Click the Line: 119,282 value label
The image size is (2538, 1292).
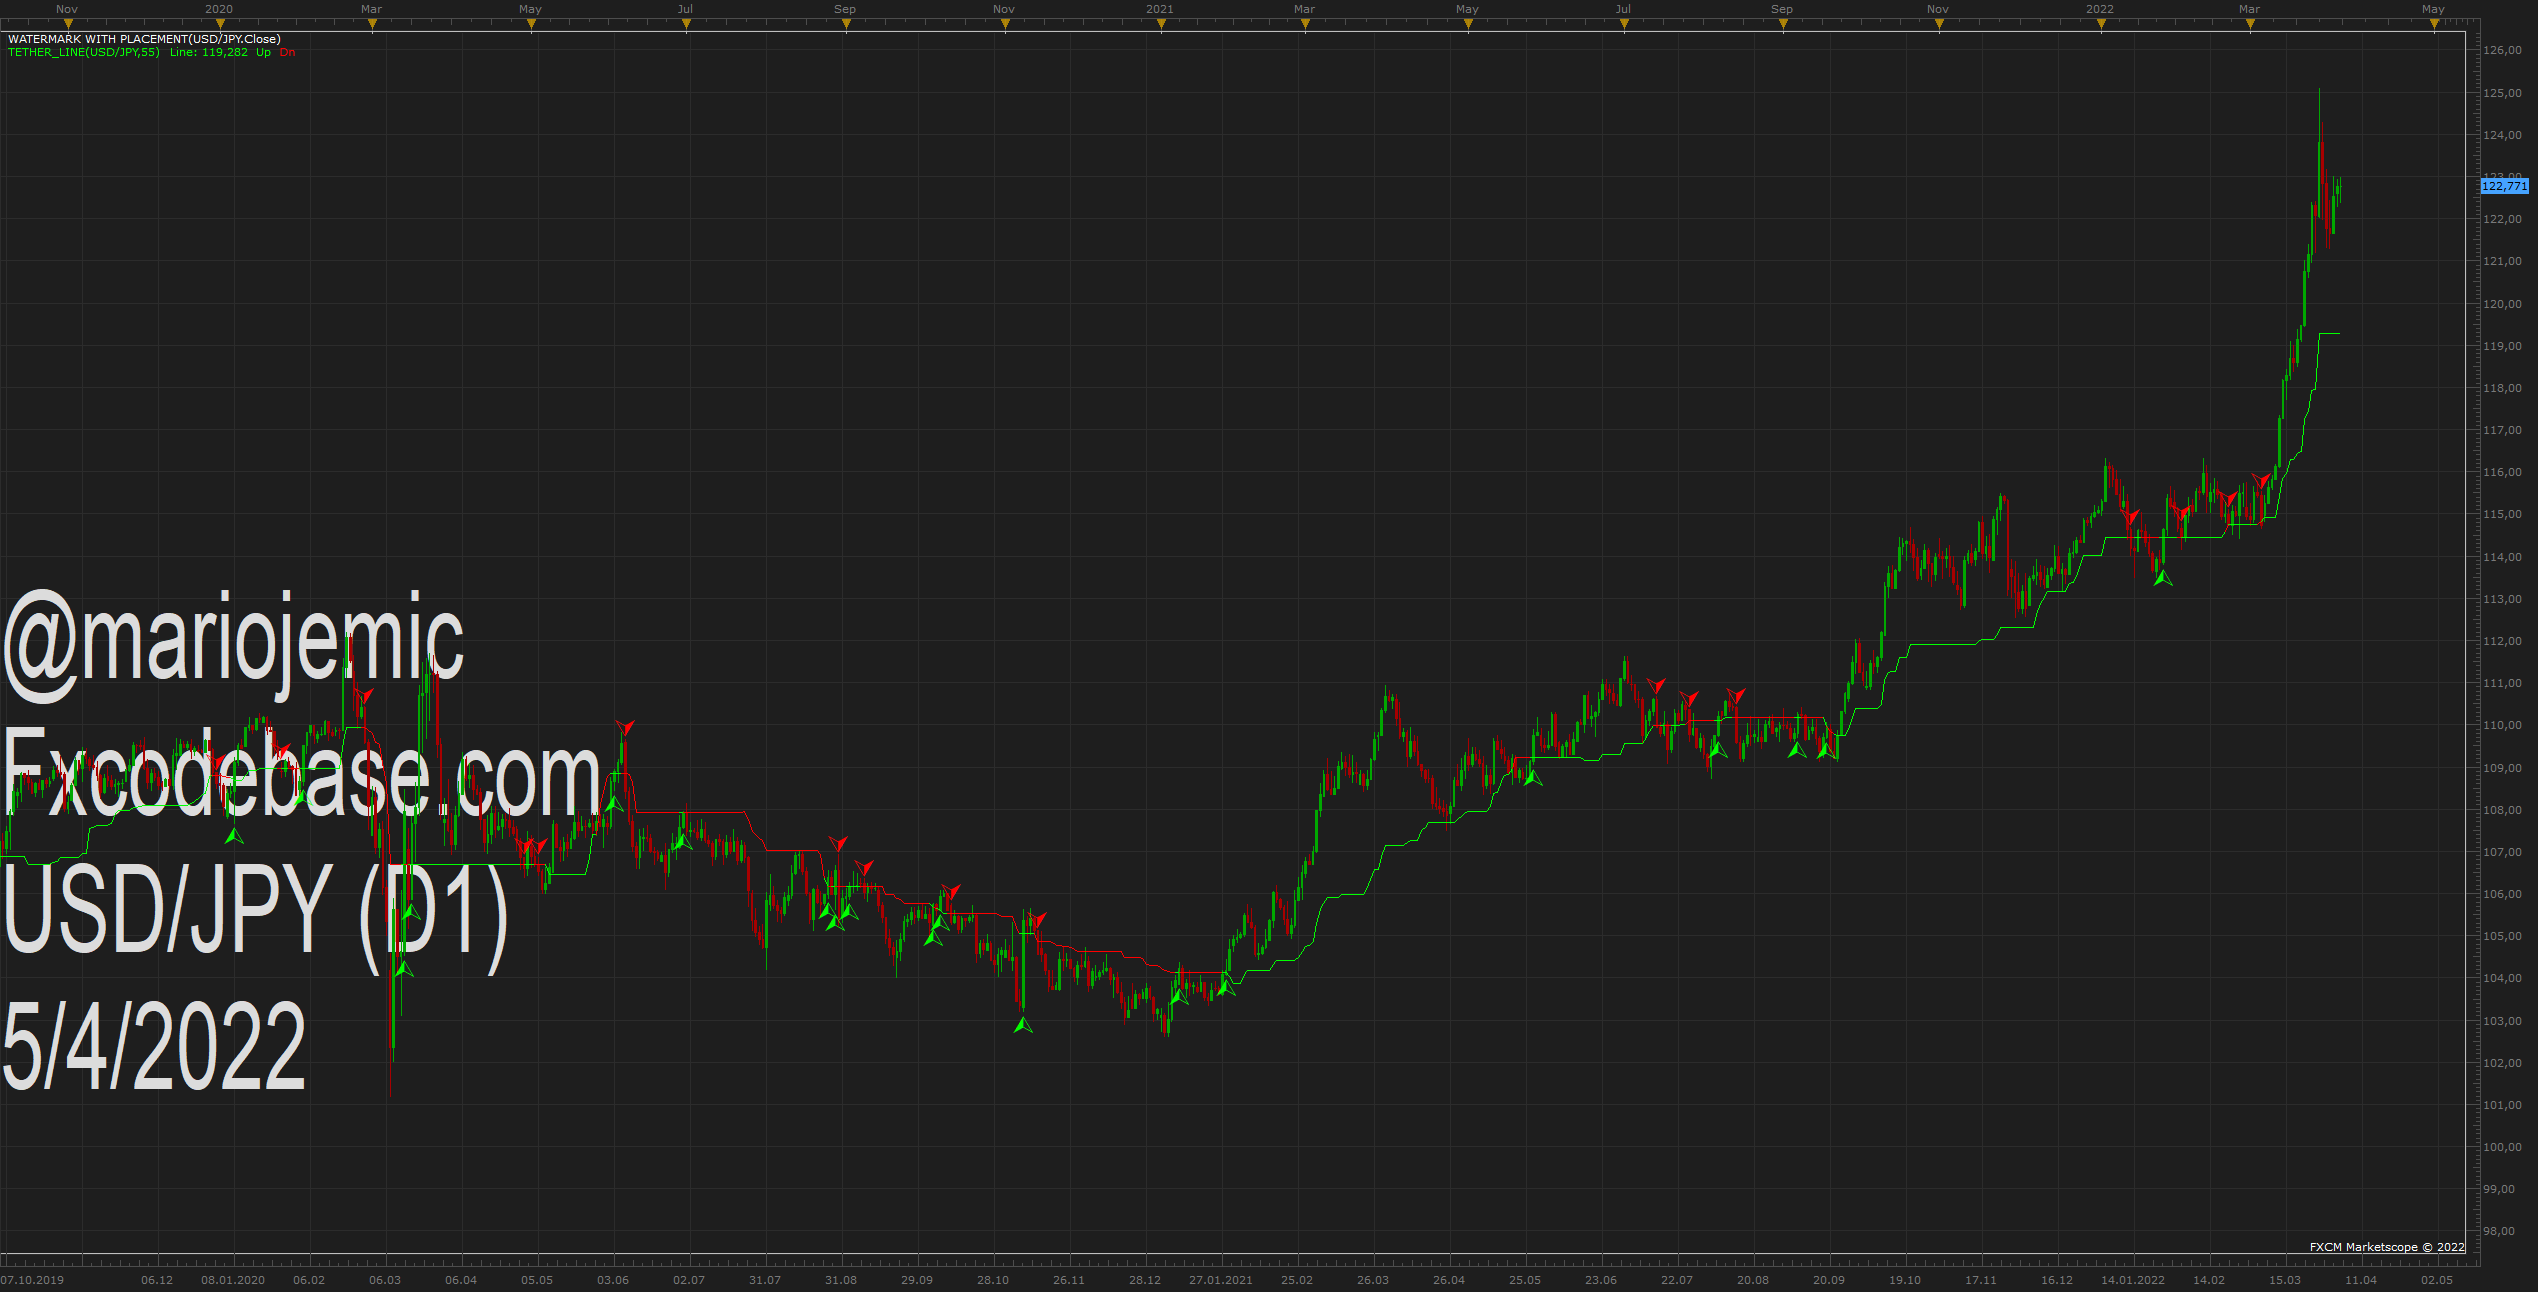(209, 52)
